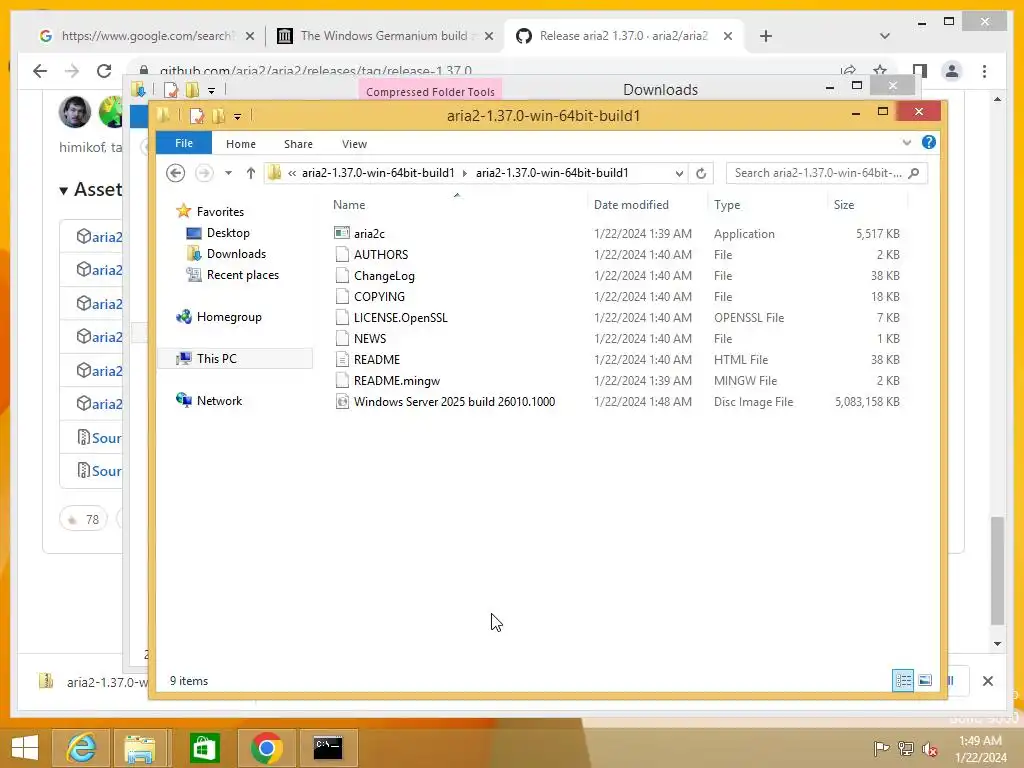Switch to details view layout

pos(903,680)
